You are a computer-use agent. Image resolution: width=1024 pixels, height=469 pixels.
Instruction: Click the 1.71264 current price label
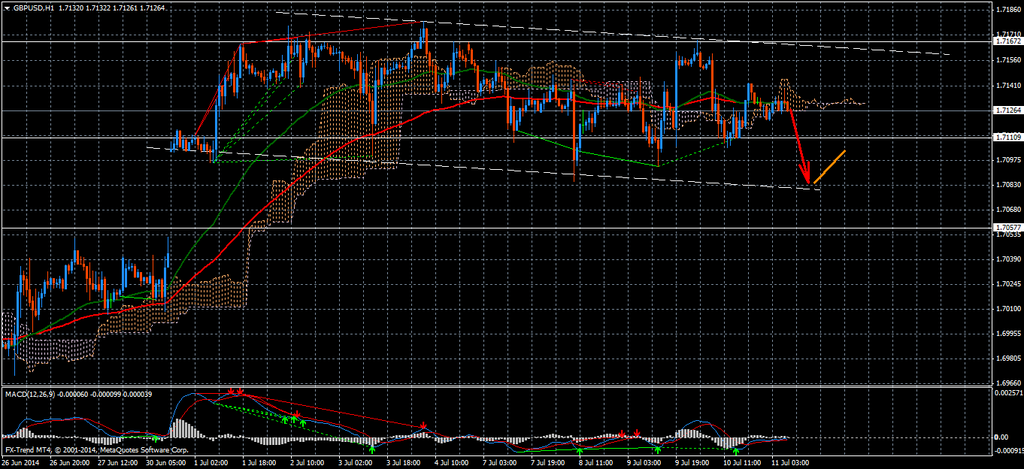tap(1008, 110)
